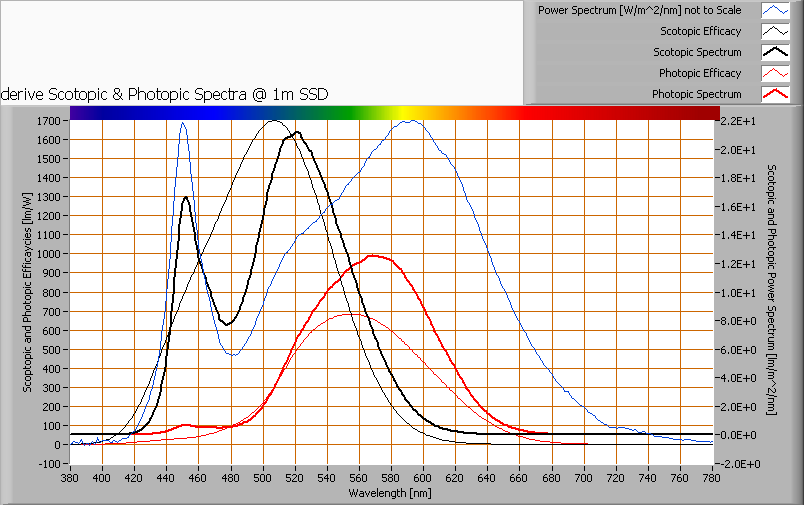Select the Photopic Efficacy legend label

point(700,73)
